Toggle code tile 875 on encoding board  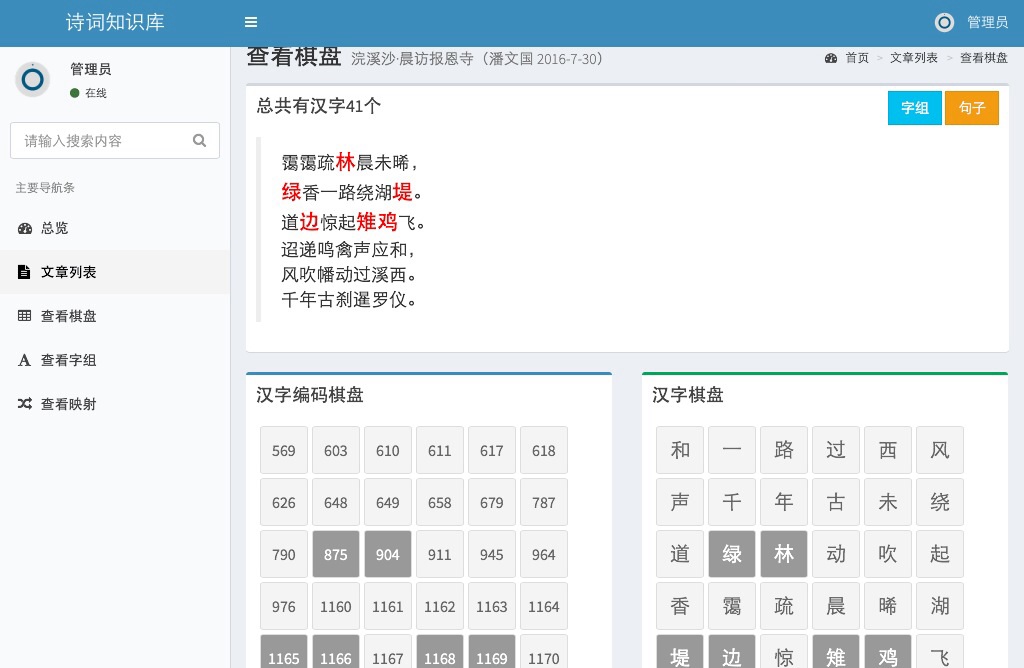point(336,554)
